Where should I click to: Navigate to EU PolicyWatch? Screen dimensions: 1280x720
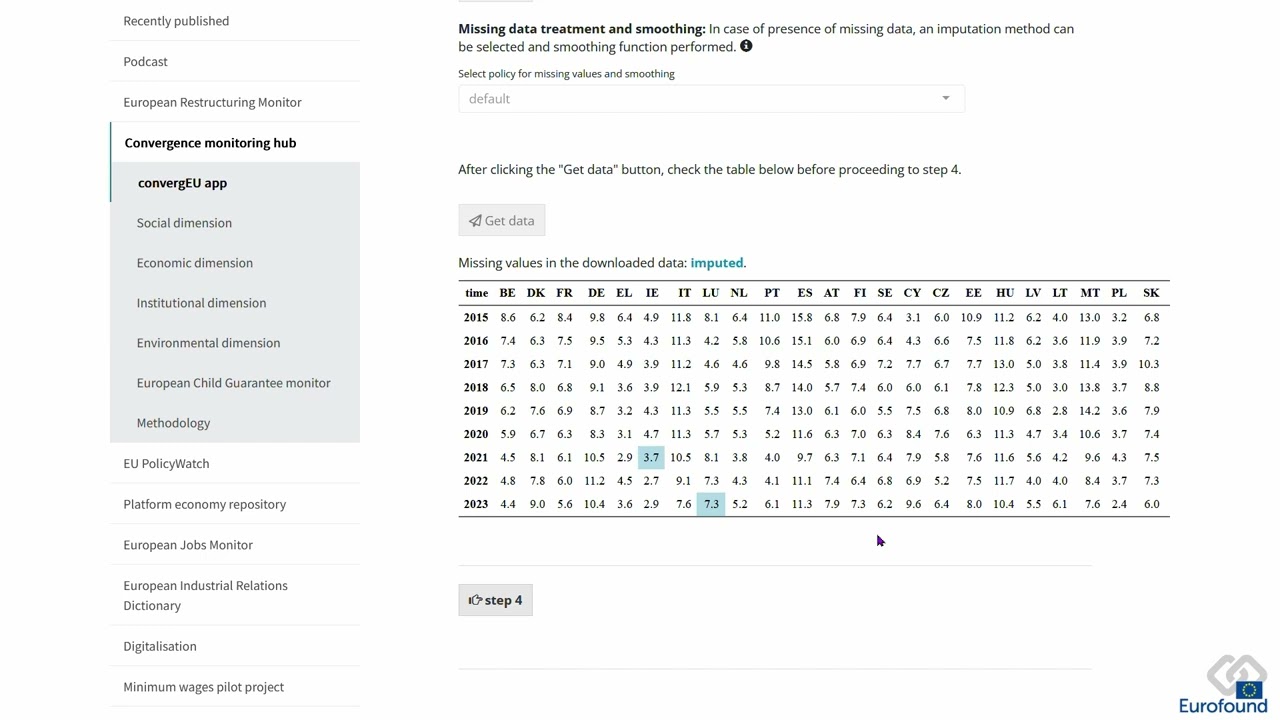tap(166, 463)
